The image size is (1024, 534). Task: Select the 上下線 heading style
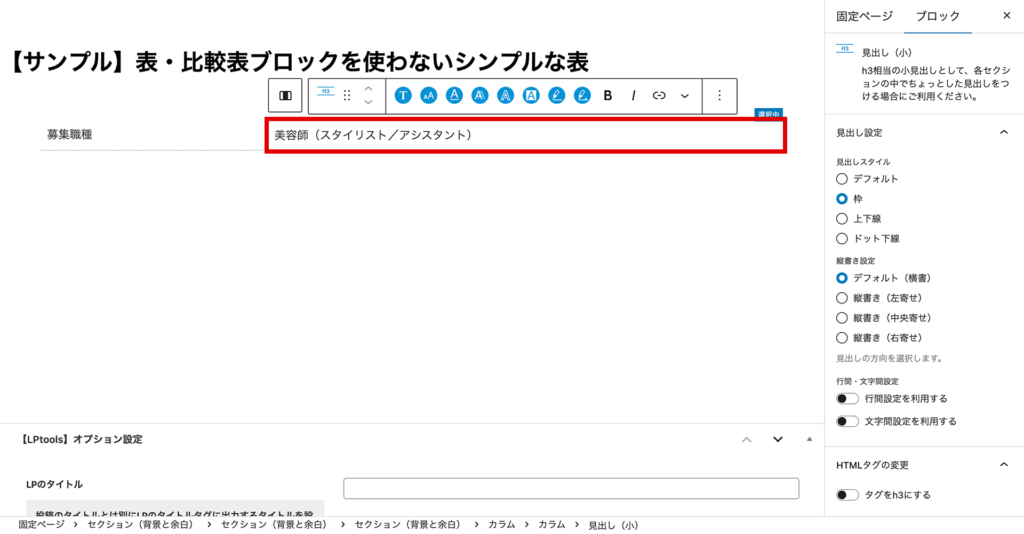coord(842,218)
